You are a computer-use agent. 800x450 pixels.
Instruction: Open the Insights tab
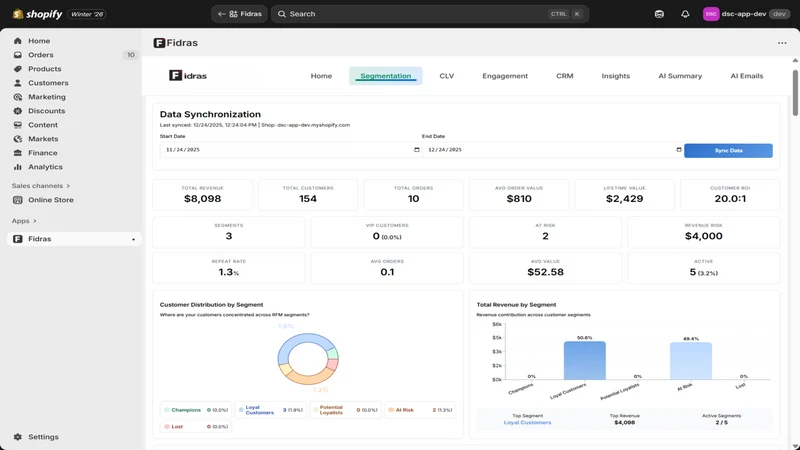click(616, 76)
